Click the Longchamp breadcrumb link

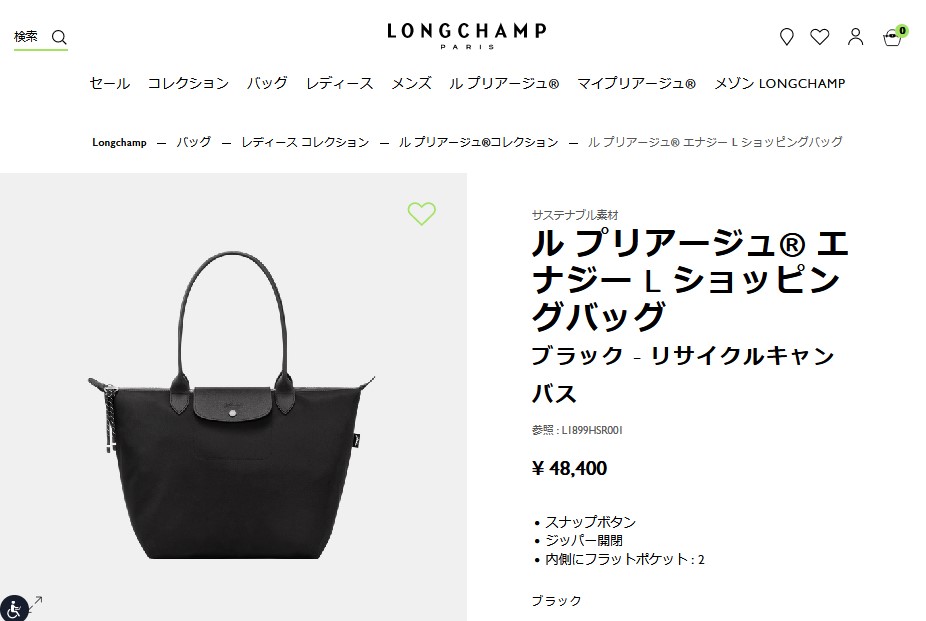[x=119, y=142]
